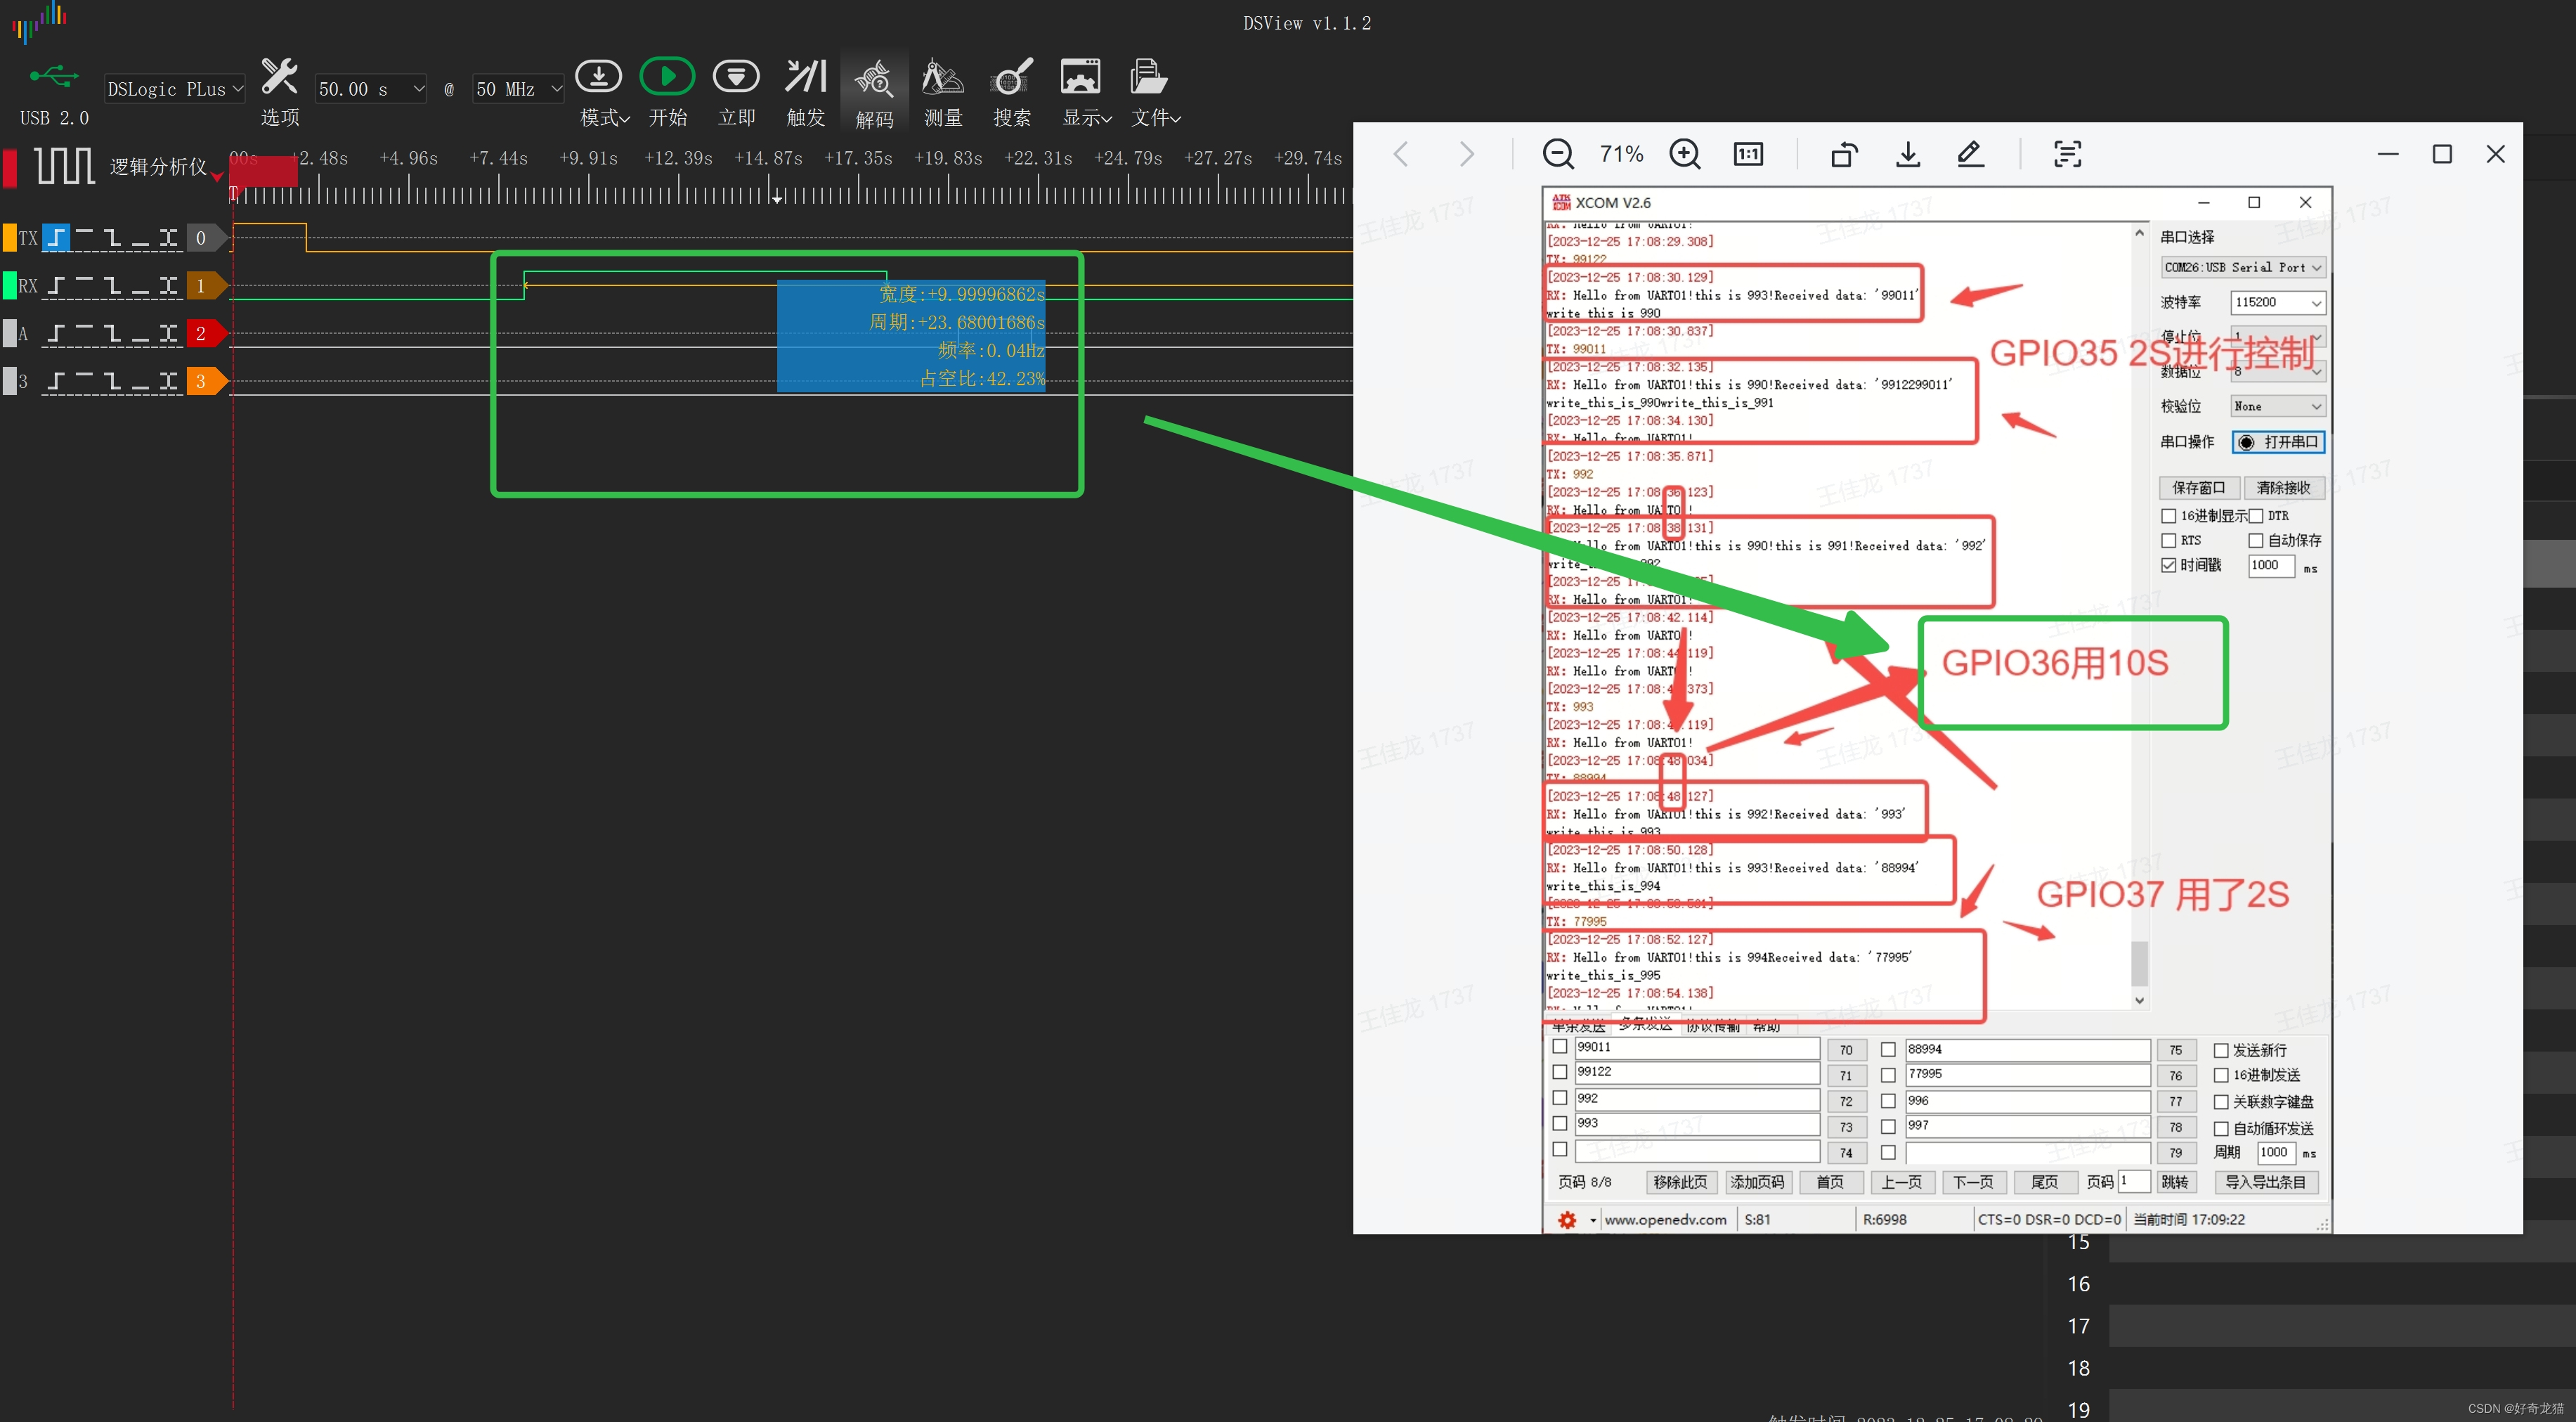Toggle the 16进制显示 checkbox
2576x1422 pixels.
(2168, 516)
